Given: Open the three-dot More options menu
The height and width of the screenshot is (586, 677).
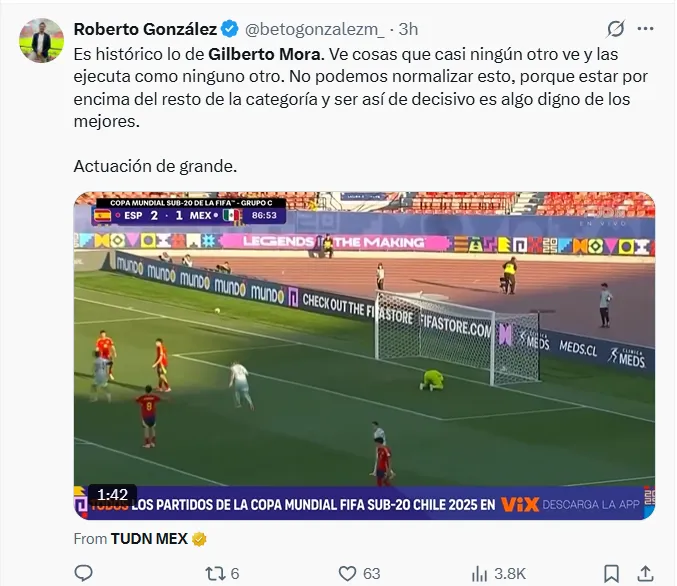Looking at the screenshot, I should pos(645,29).
